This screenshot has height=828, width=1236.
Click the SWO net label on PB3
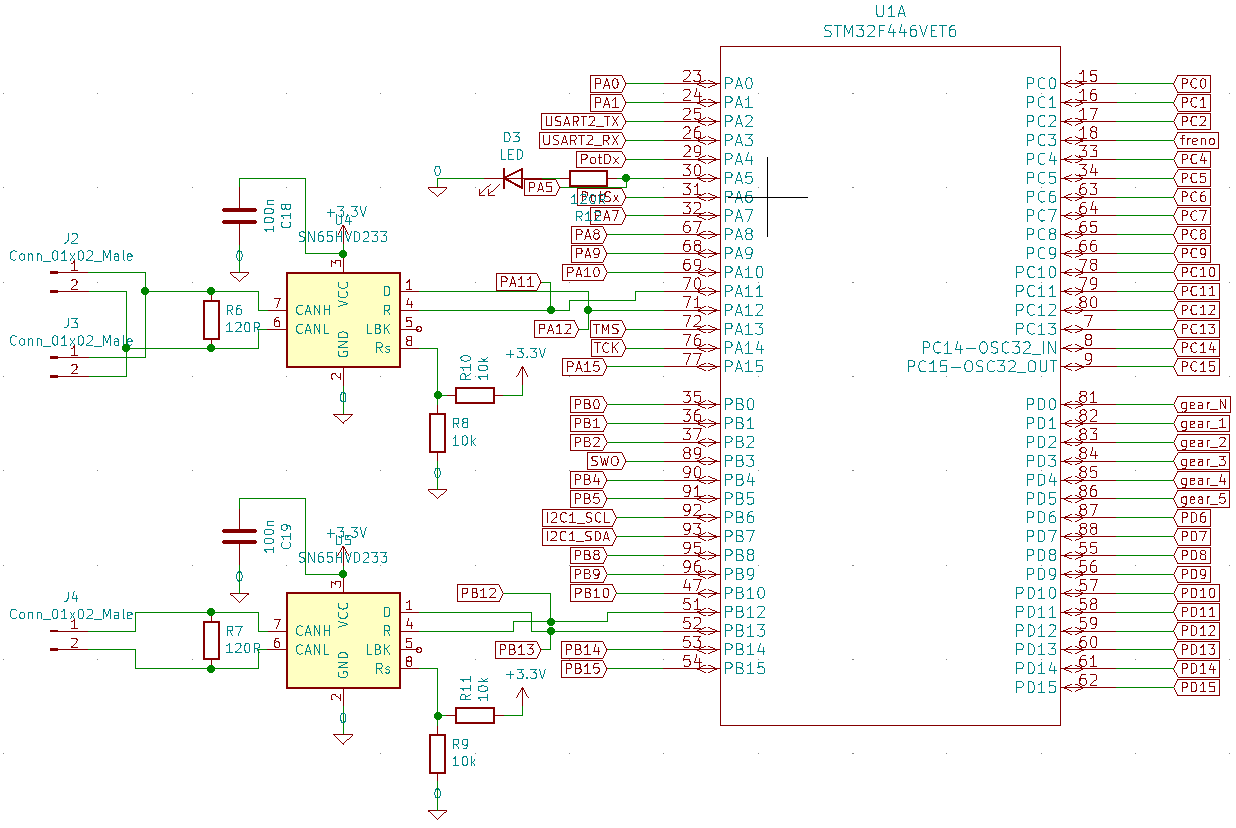604,461
